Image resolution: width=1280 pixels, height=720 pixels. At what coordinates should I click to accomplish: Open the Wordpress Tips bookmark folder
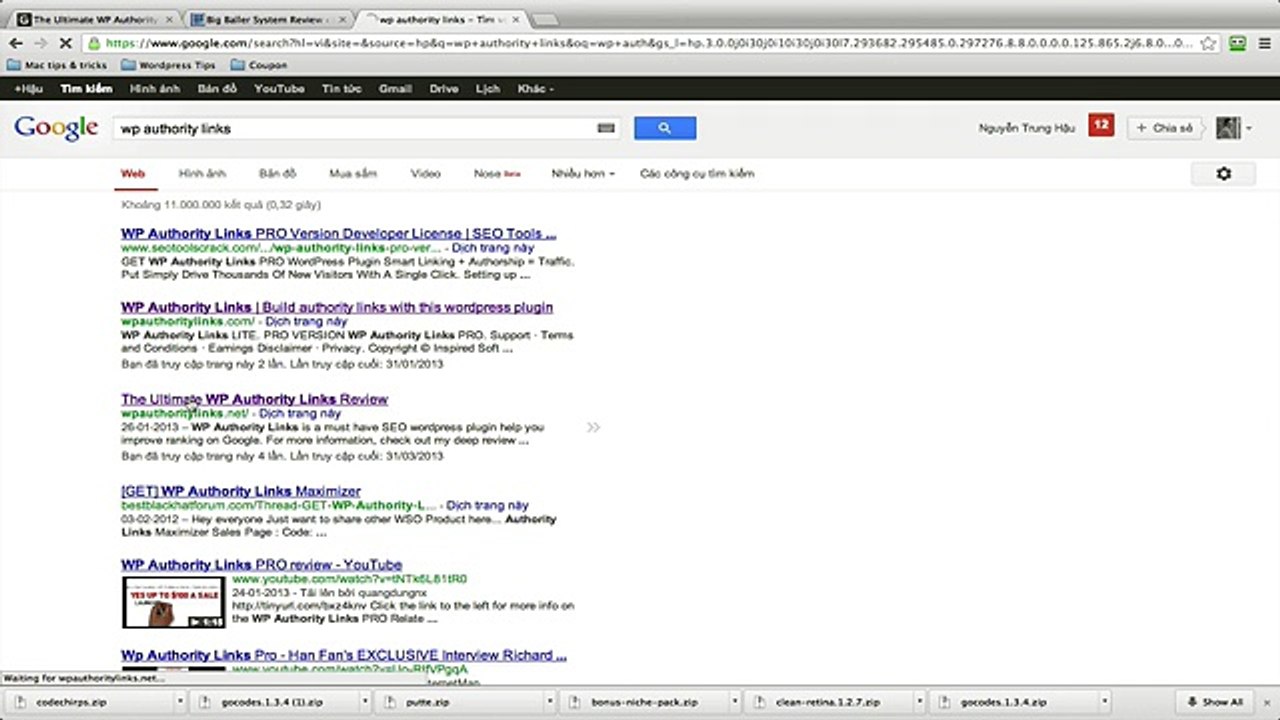pos(168,65)
